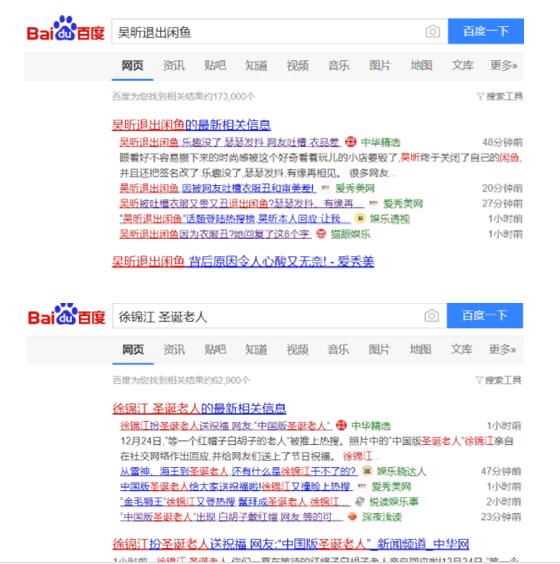Open 搜索工具 filter in bottom results
This screenshot has height=564, width=560.
point(498,380)
